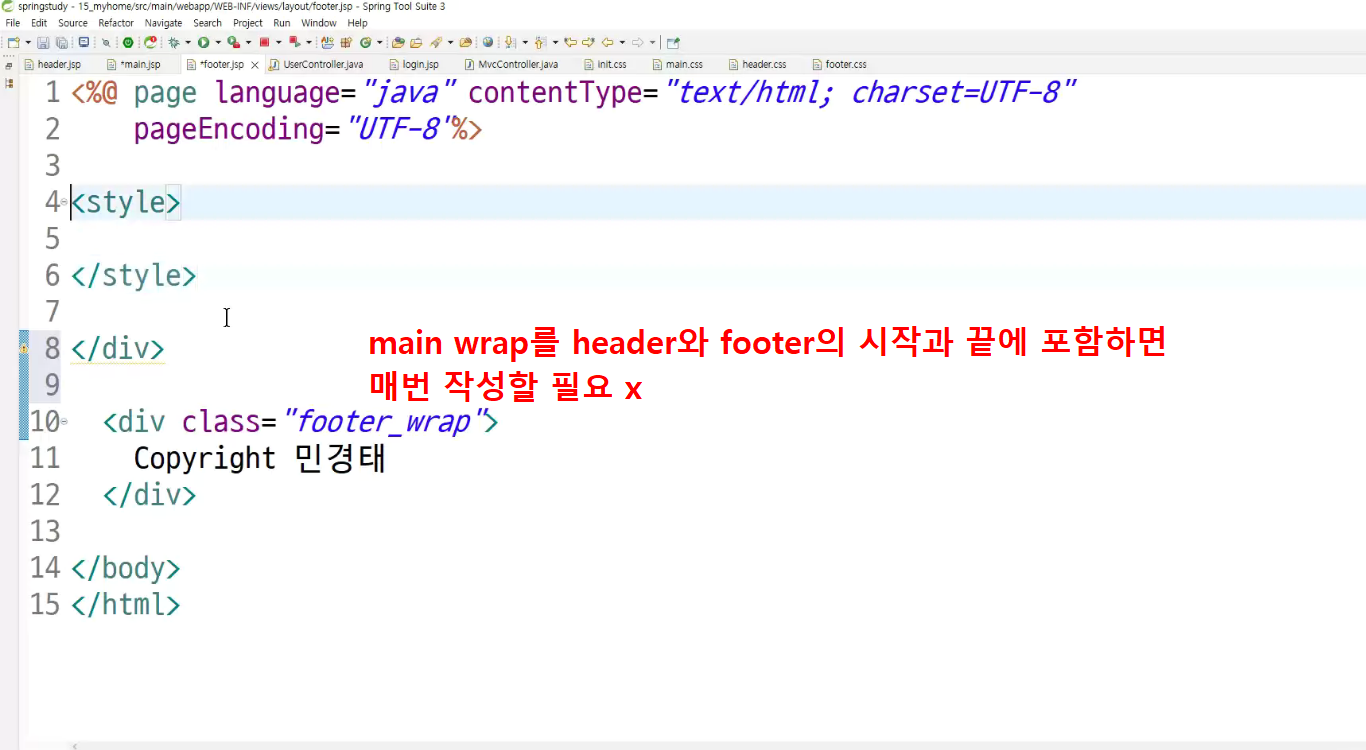Expand the New Class dropdown arrow
This screenshot has height=750, width=1366.
(x=379, y=43)
